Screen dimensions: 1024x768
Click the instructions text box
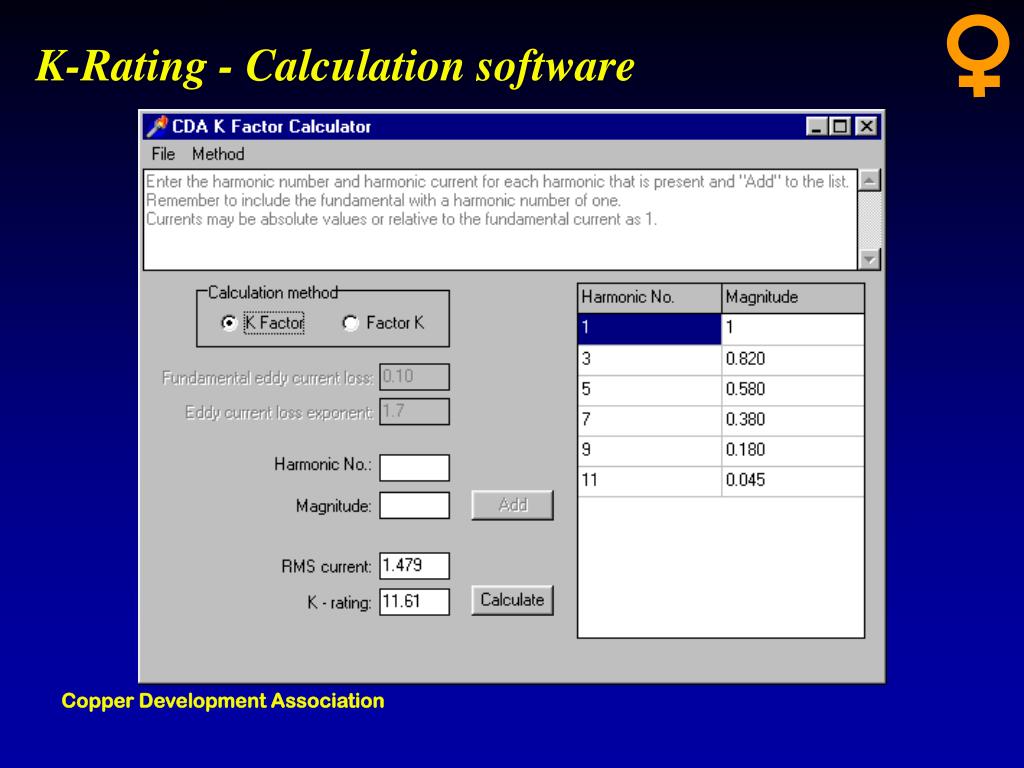coord(500,219)
